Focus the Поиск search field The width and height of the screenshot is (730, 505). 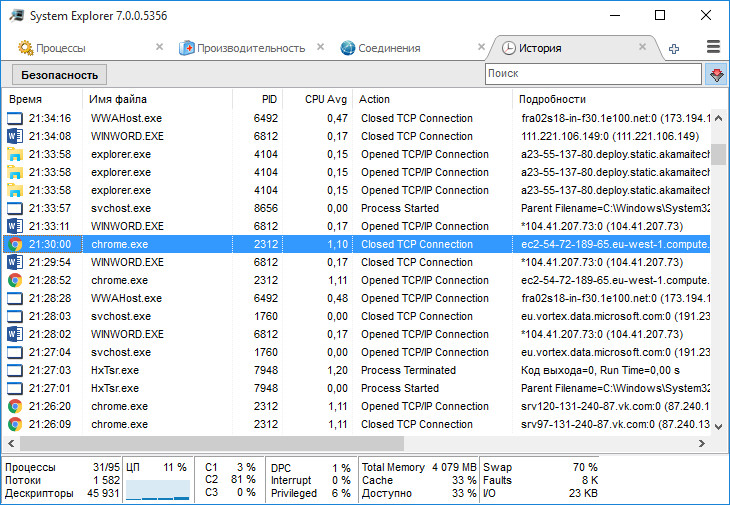pos(593,74)
